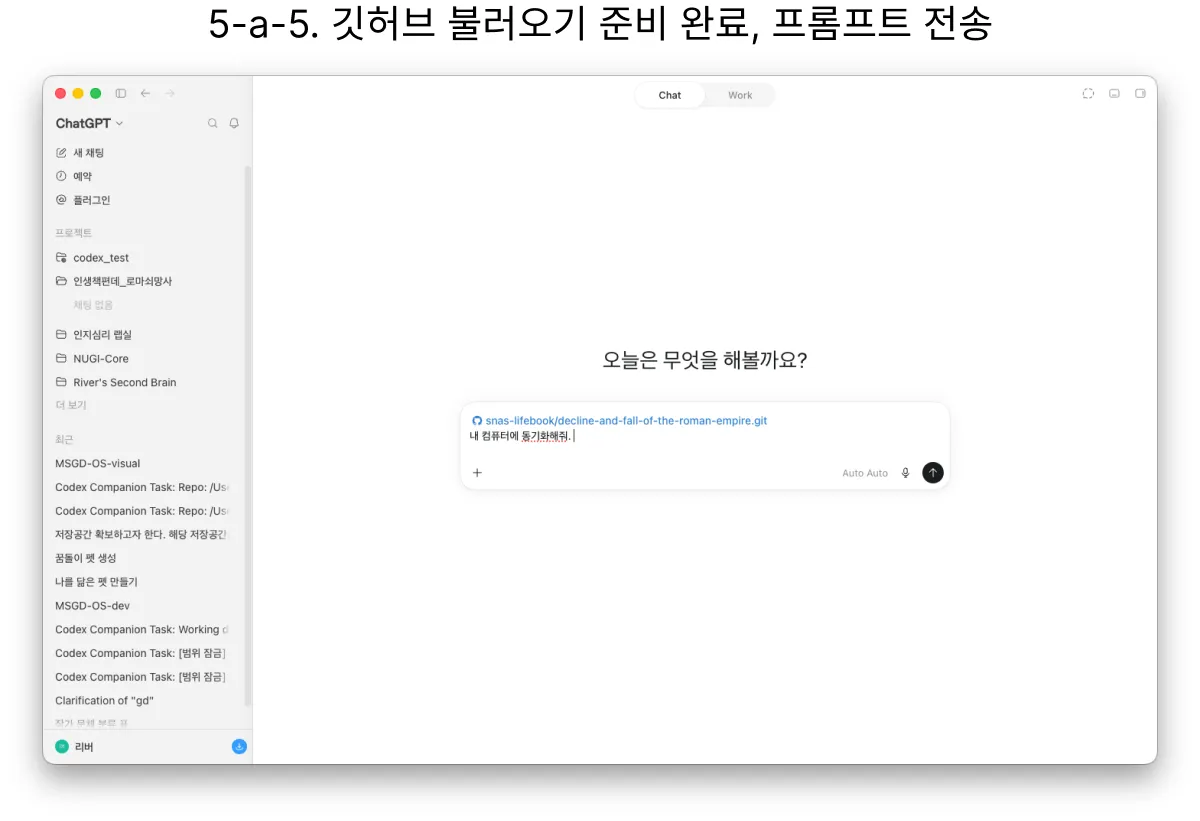Open search with the magnifier icon
This screenshot has width=1200, height=821.
point(212,123)
